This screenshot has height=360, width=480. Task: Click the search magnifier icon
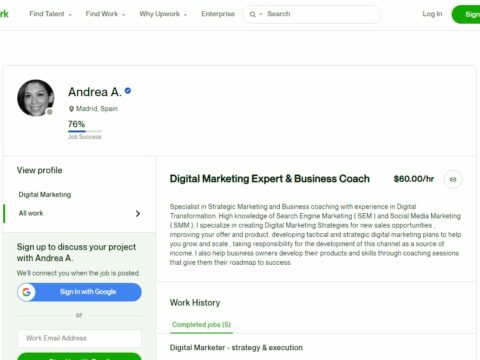click(x=253, y=14)
